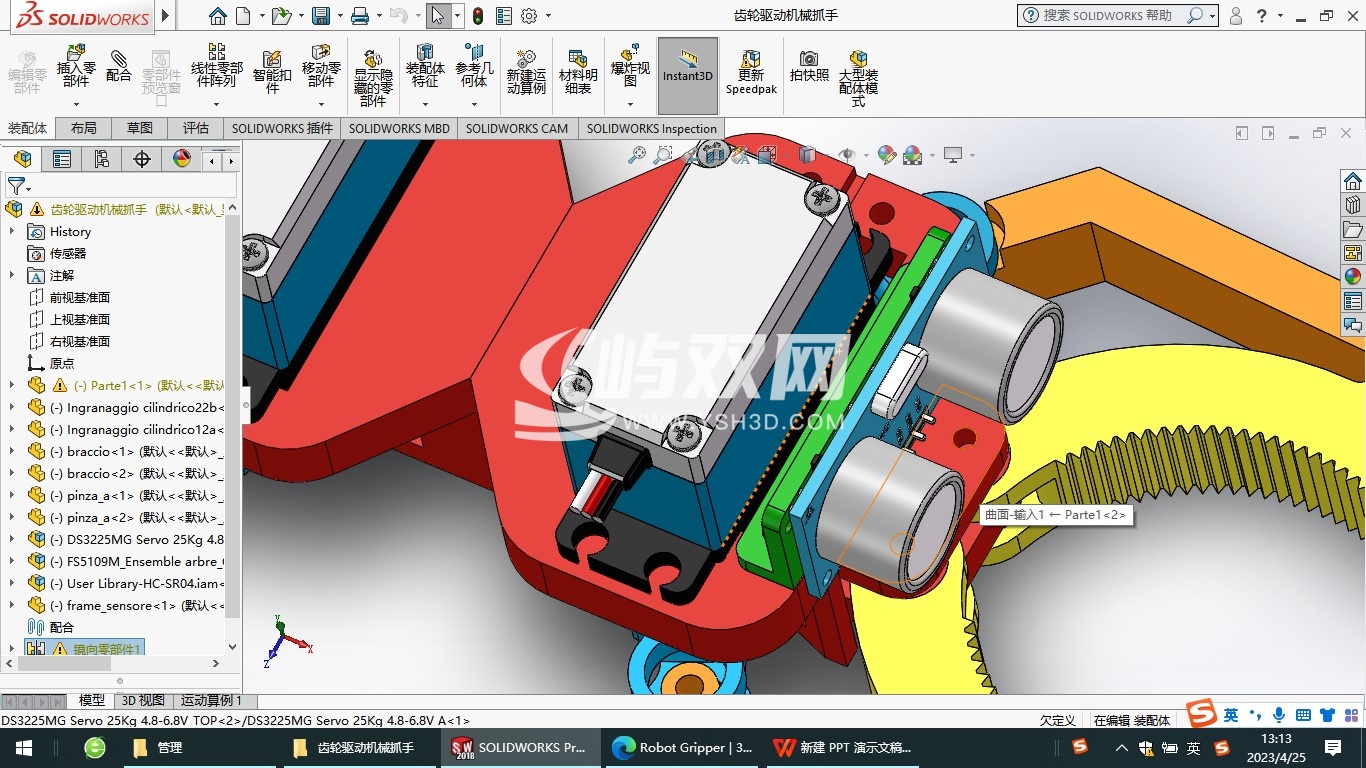This screenshot has height=768, width=1366.
Task: Open the DimXpertManager crosshair tab
Action: click(142, 159)
